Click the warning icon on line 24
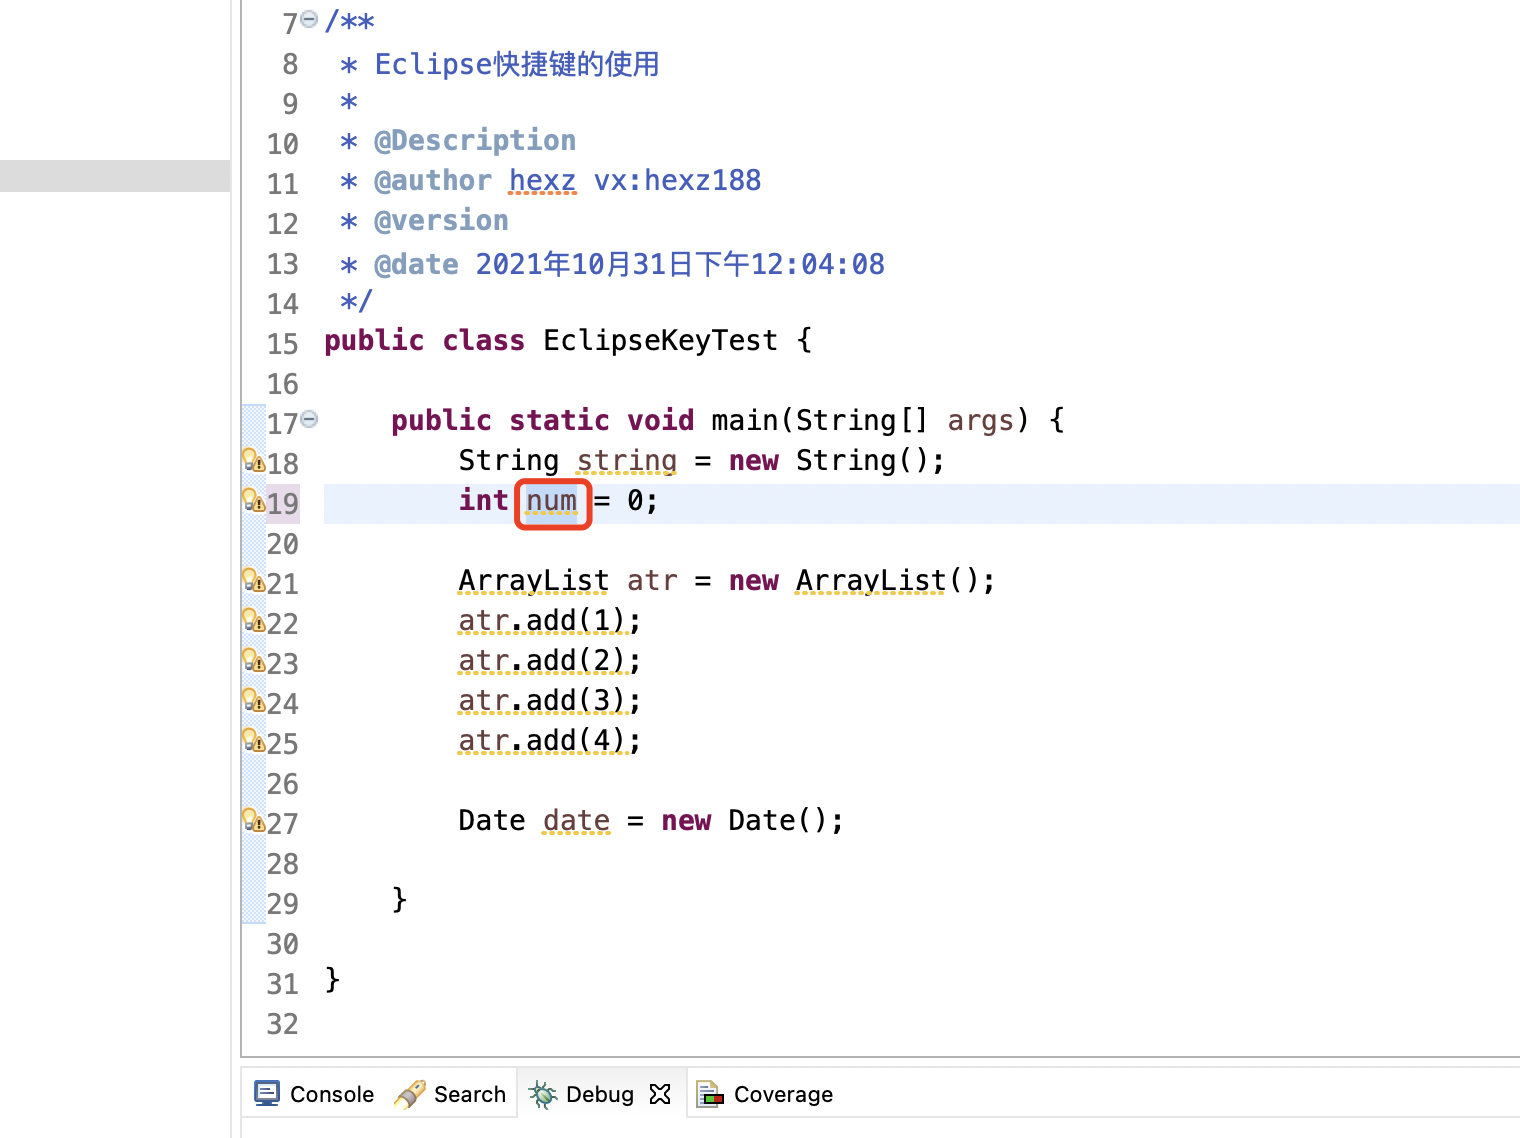The width and height of the screenshot is (1520, 1138). pyautogui.click(x=253, y=700)
